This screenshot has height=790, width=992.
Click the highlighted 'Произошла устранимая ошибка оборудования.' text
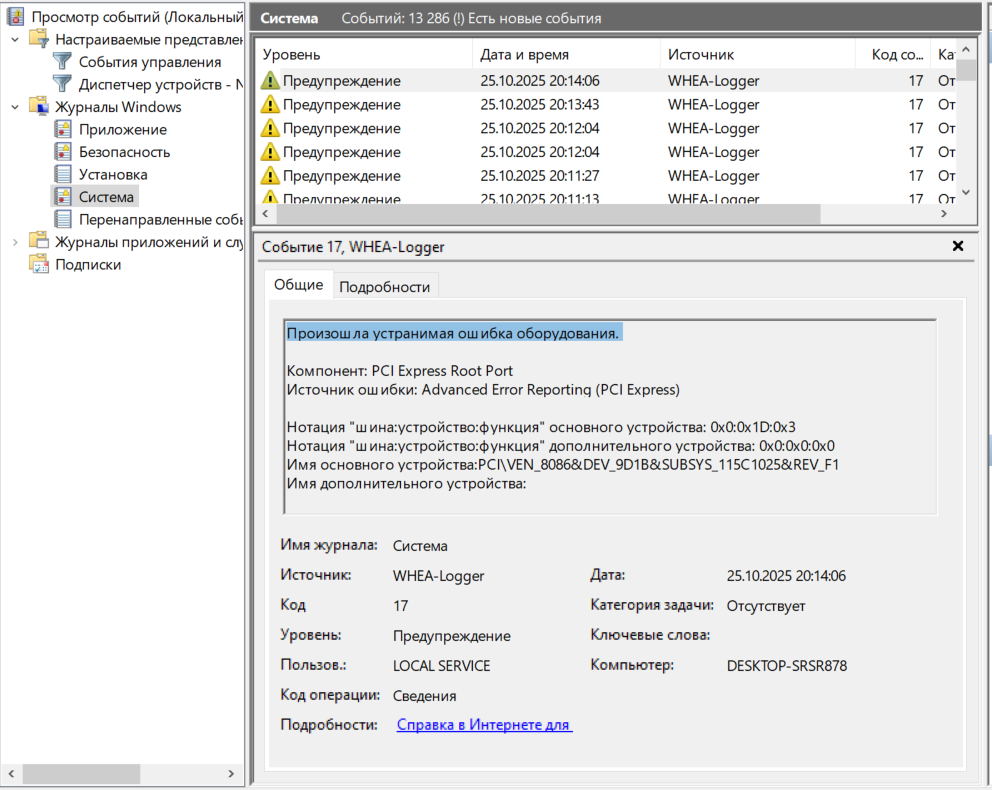tap(453, 333)
